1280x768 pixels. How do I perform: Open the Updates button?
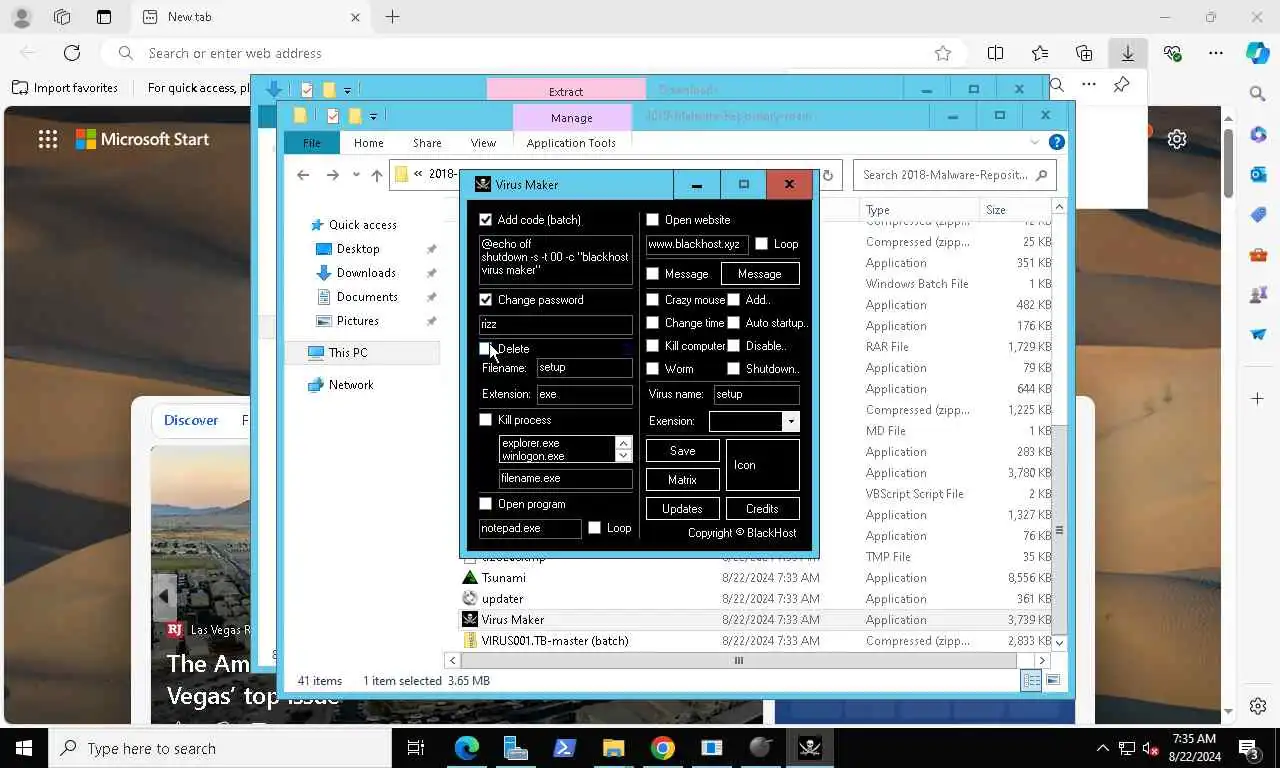click(x=683, y=509)
